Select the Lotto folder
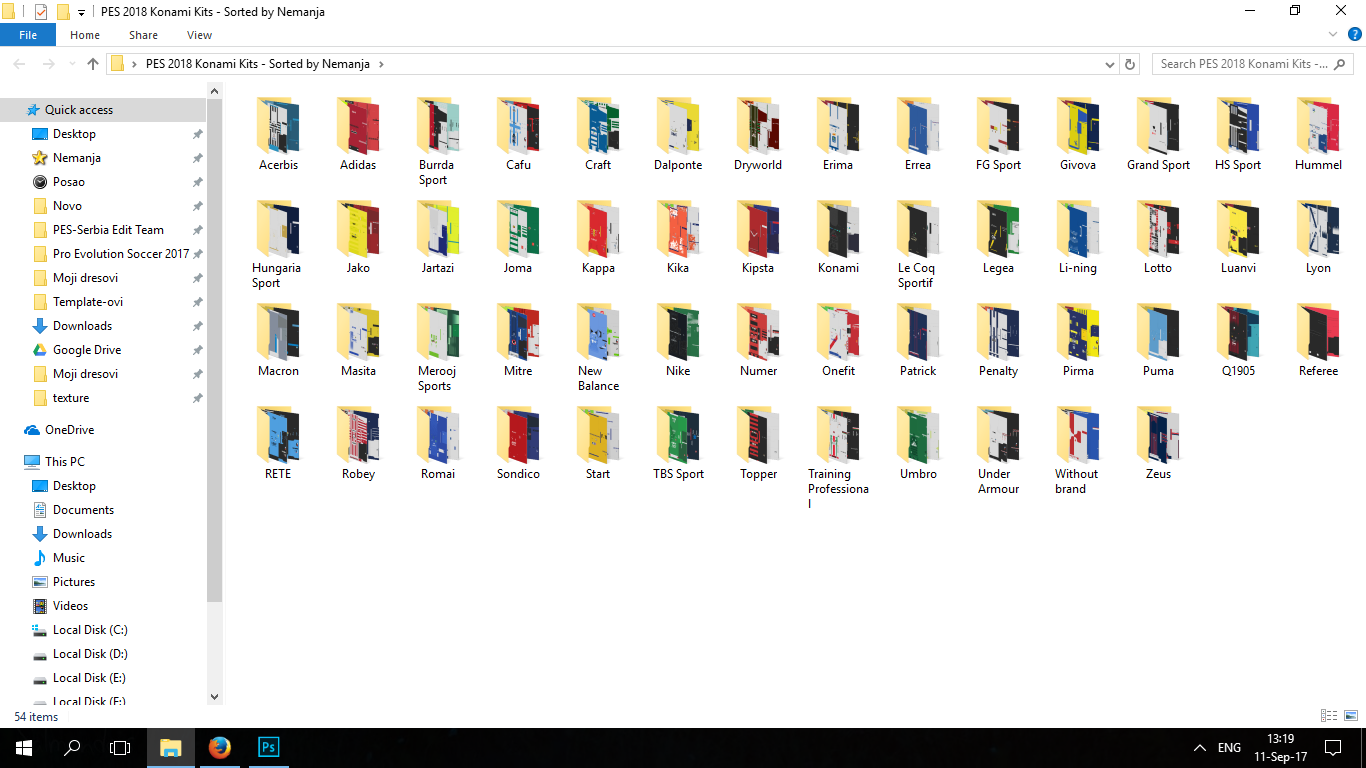This screenshot has height=768, width=1366. (x=1158, y=238)
